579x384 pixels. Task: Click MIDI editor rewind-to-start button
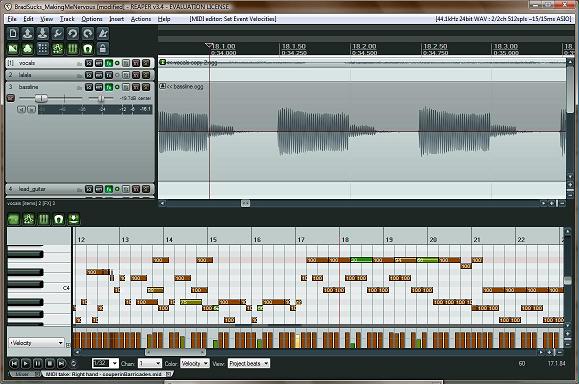point(14,364)
